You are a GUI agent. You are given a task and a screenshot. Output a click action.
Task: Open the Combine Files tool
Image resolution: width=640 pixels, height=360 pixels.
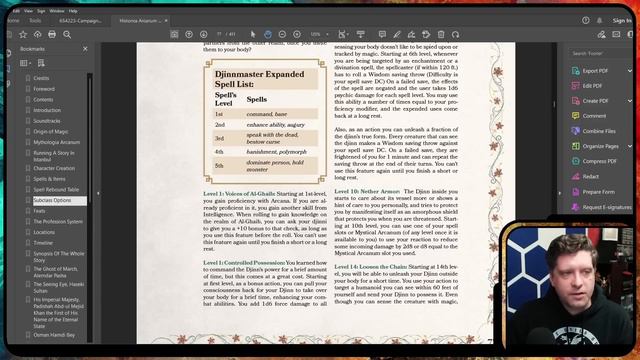pyautogui.click(x=599, y=131)
